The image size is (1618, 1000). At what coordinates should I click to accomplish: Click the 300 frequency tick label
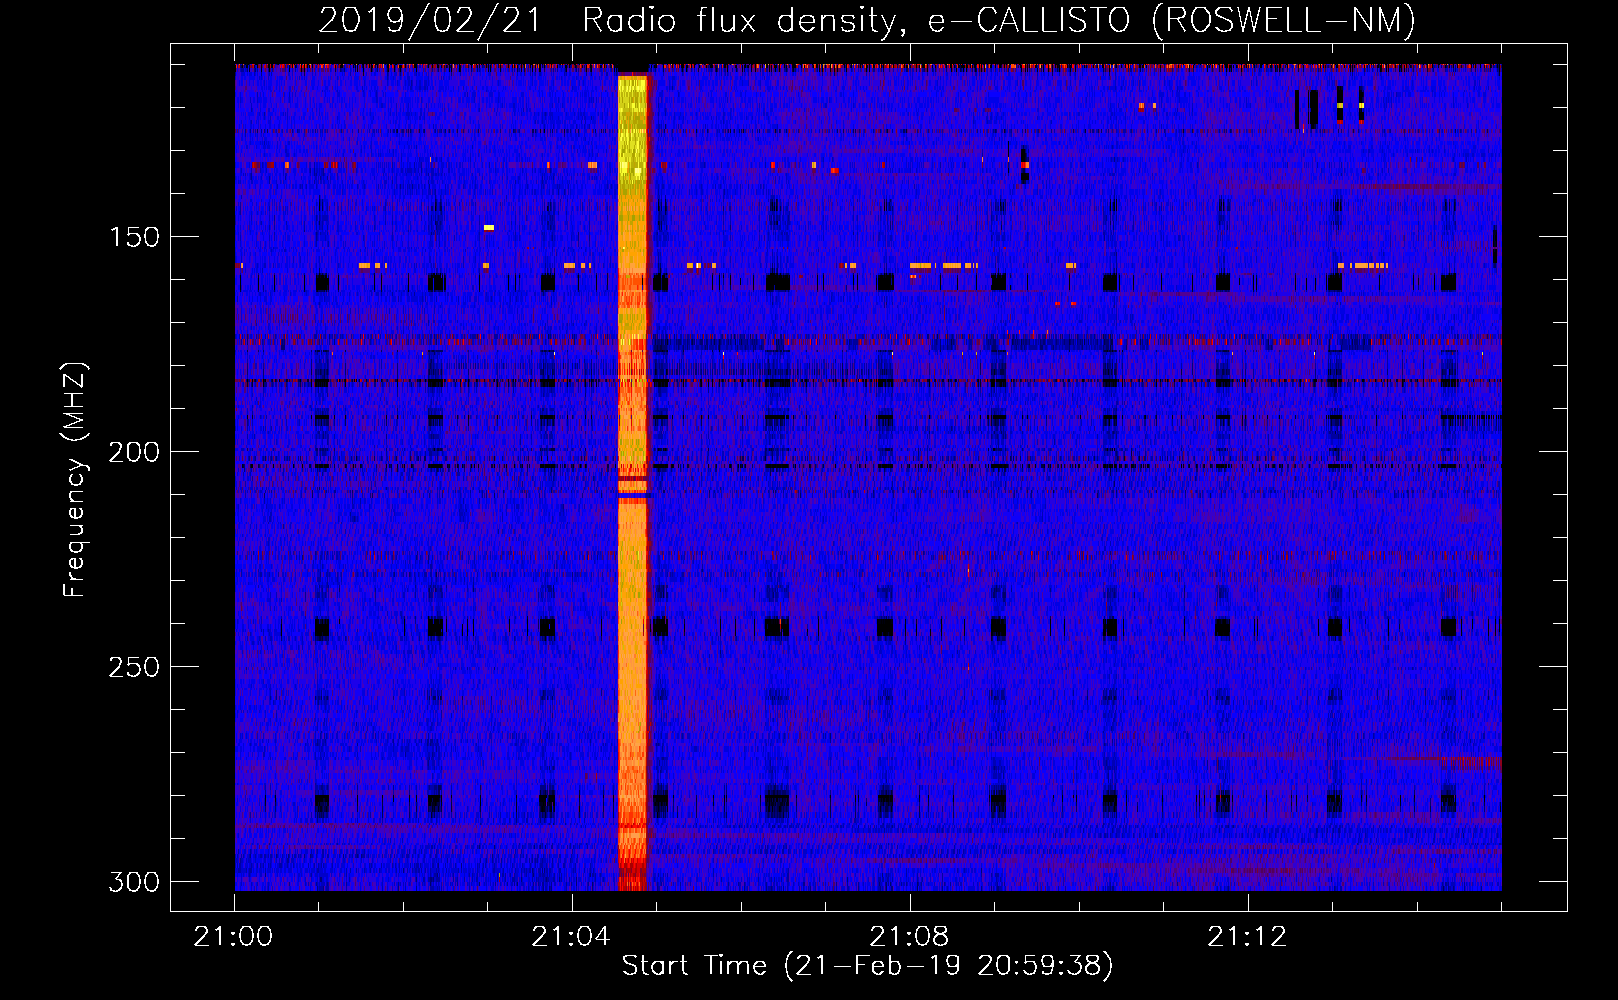(x=134, y=882)
